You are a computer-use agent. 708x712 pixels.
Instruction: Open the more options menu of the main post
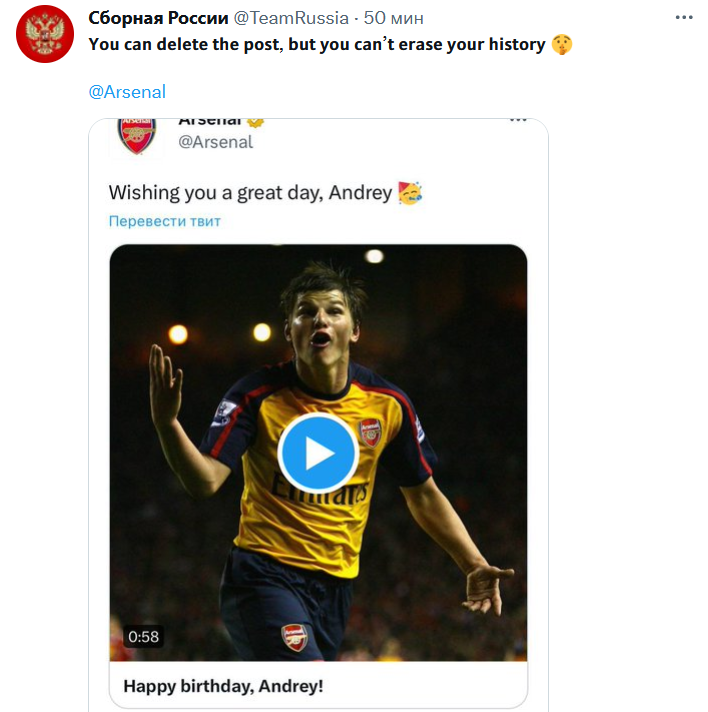(x=684, y=18)
